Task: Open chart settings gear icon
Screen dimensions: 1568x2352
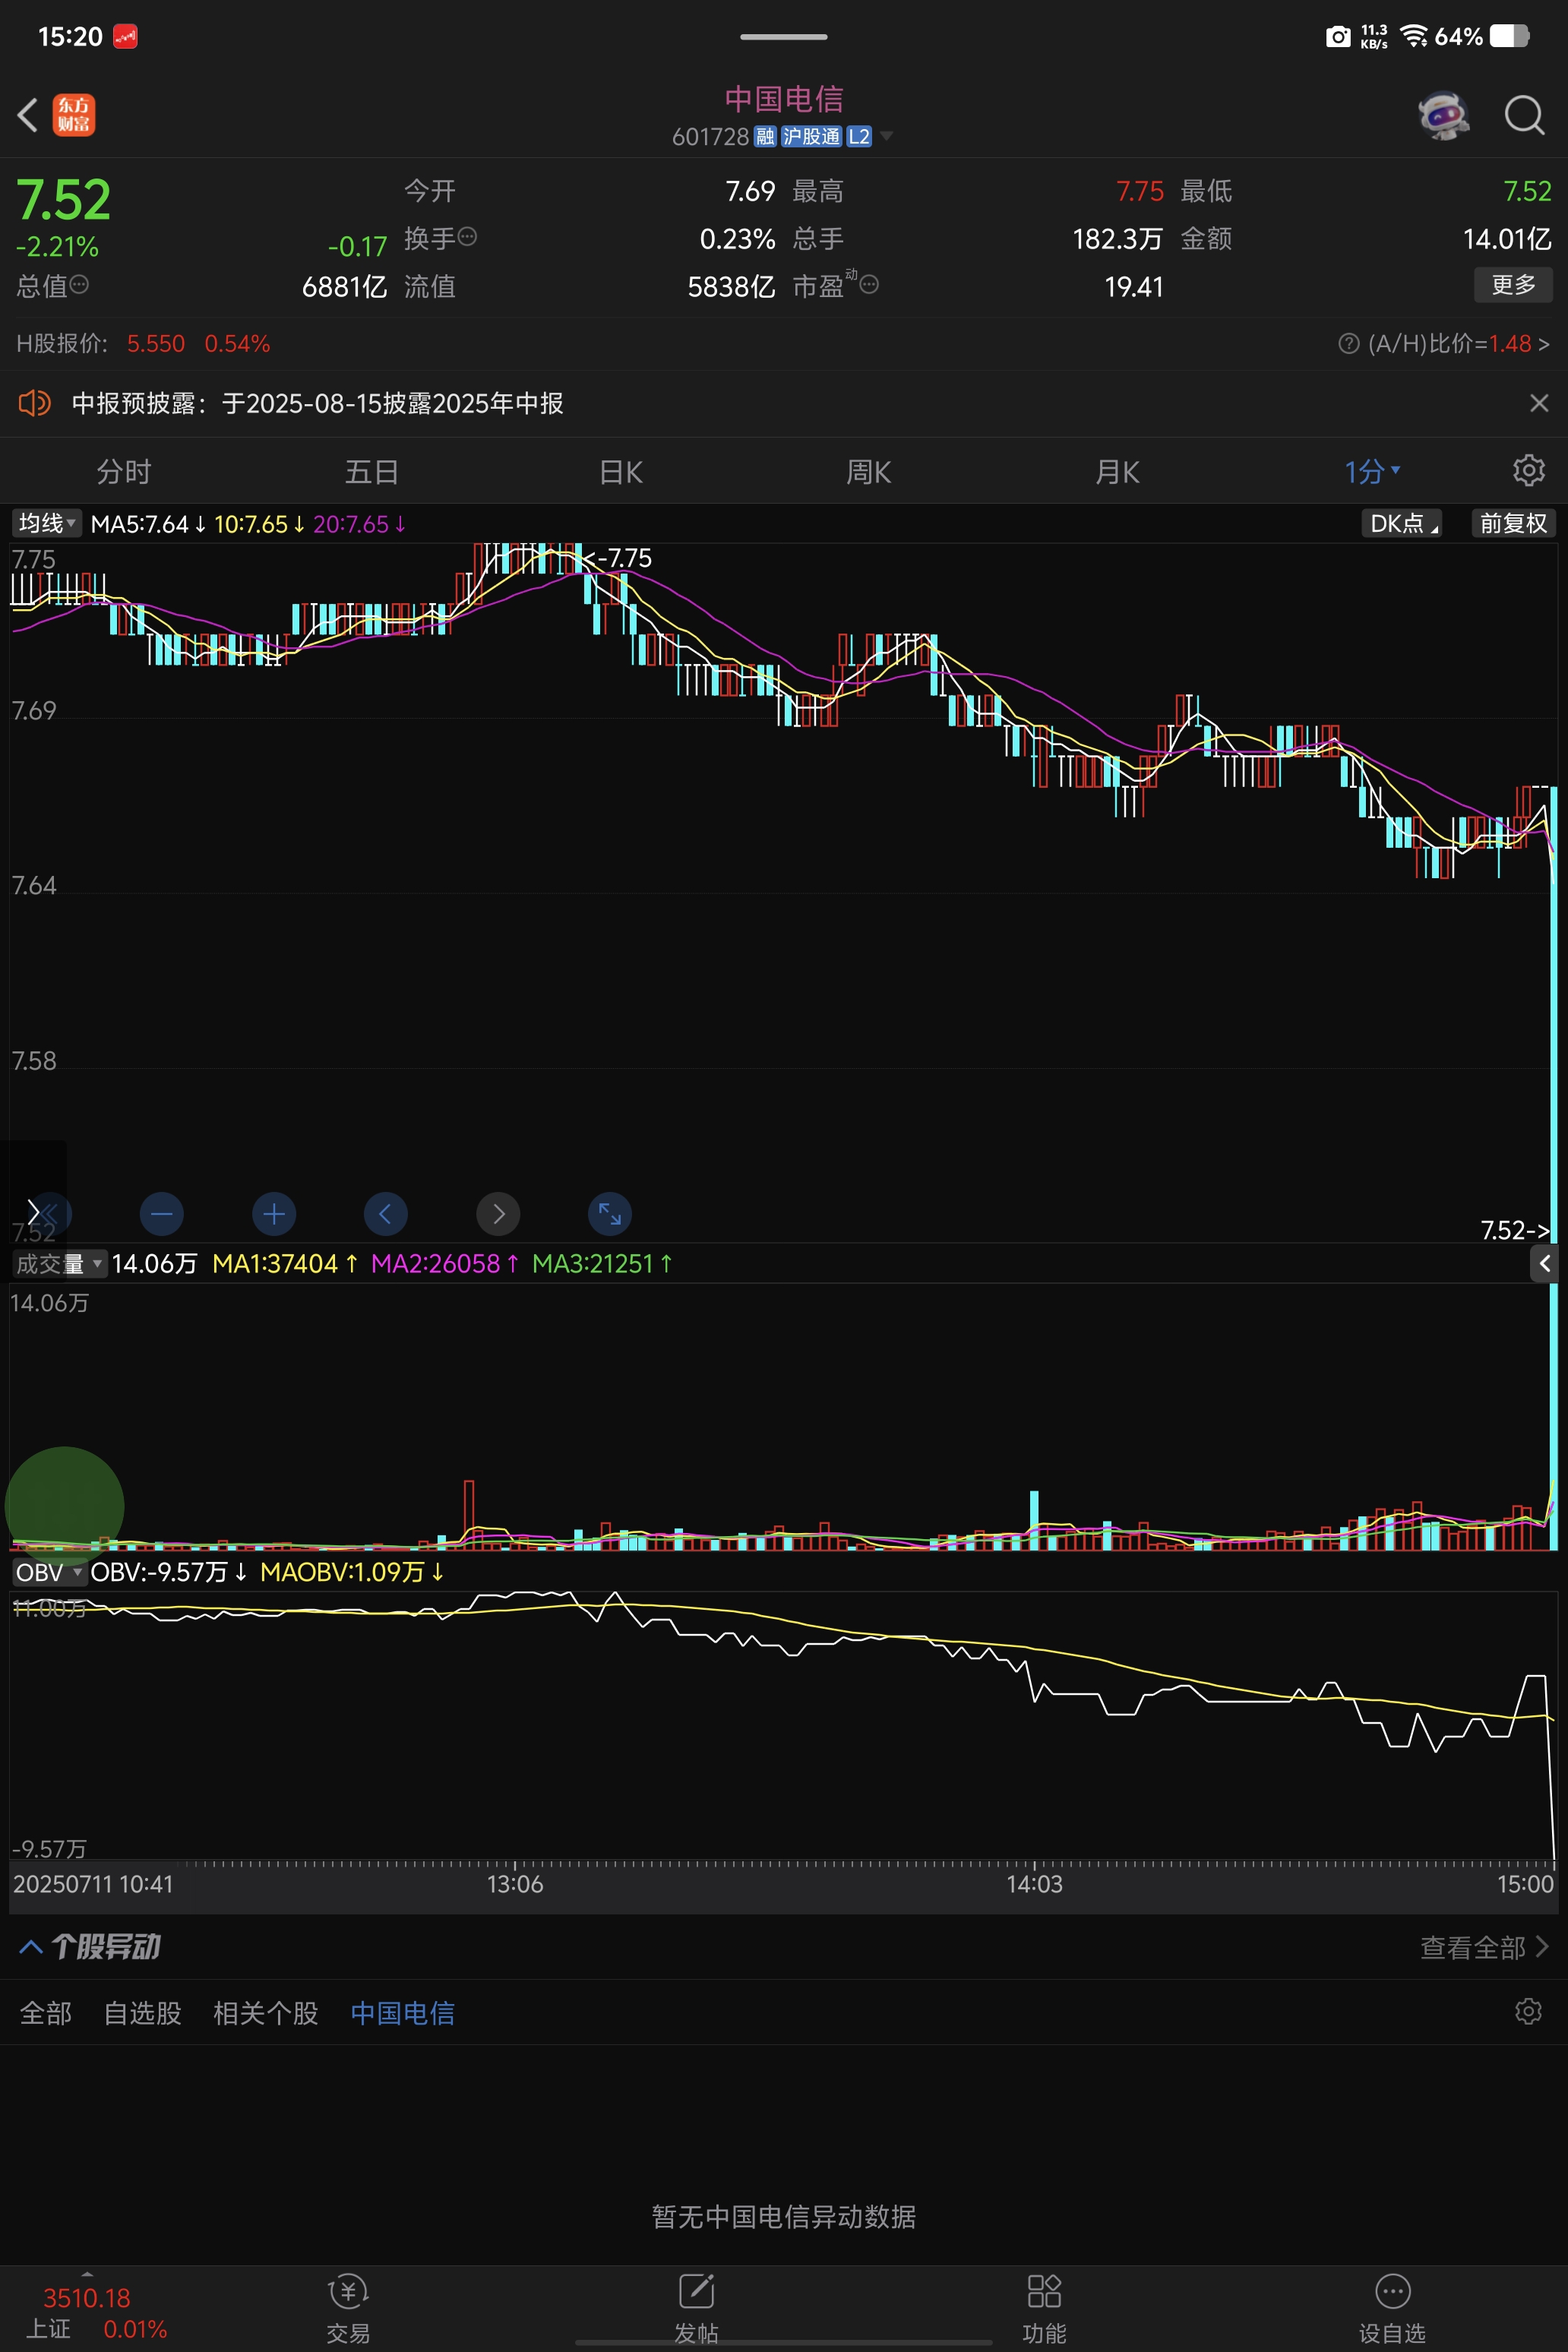Action: click(x=1528, y=470)
